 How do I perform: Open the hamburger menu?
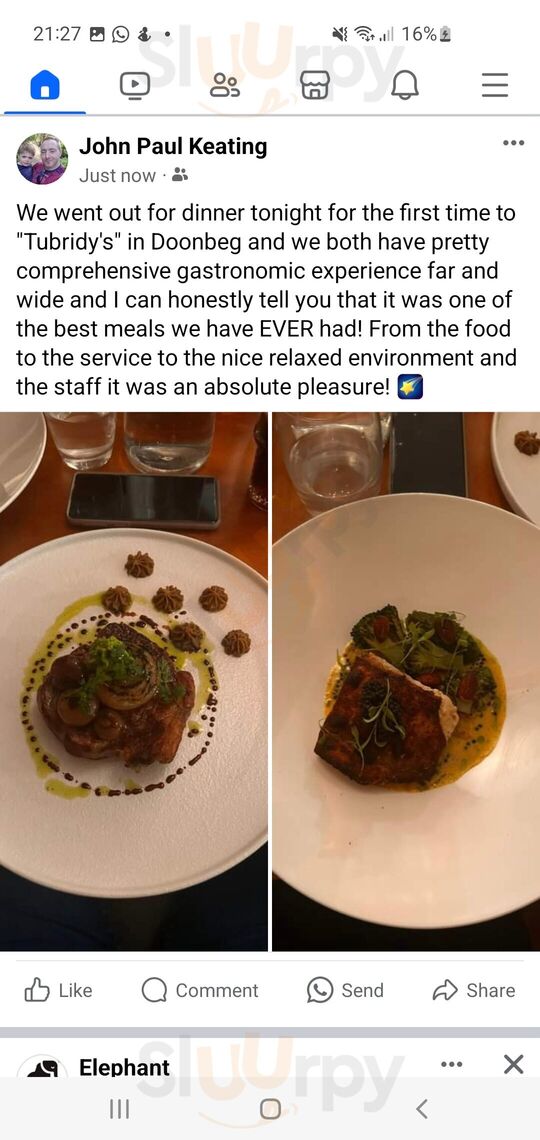tap(495, 86)
